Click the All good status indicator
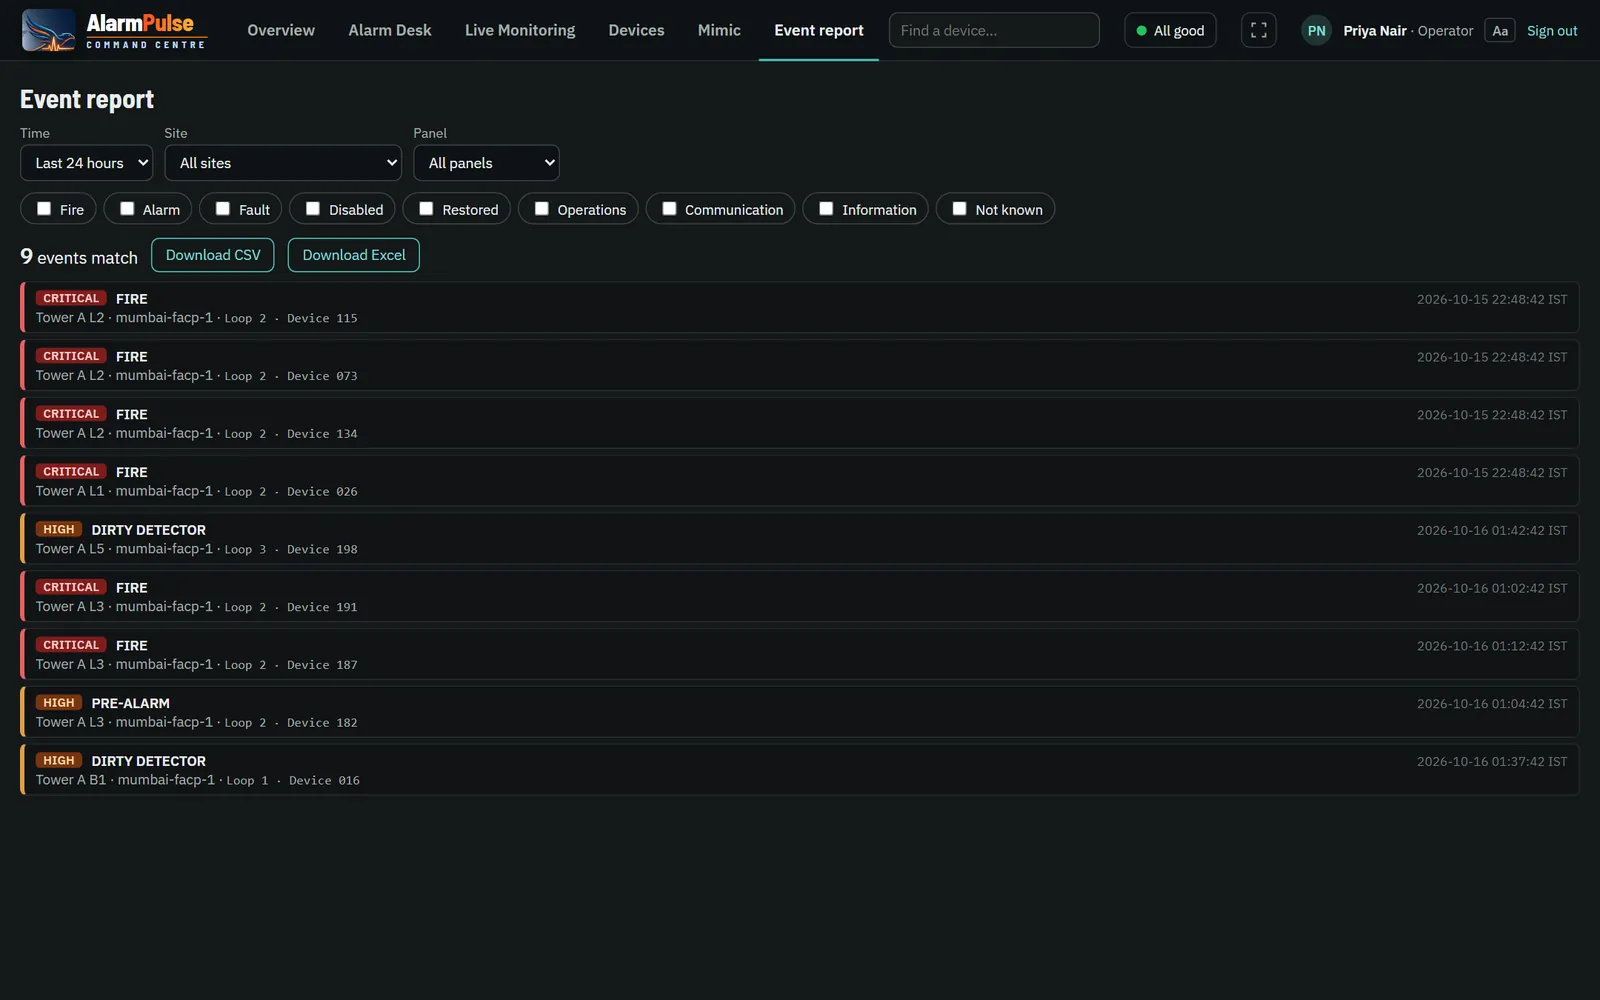This screenshot has height=1000, width=1600. tap(1170, 30)
